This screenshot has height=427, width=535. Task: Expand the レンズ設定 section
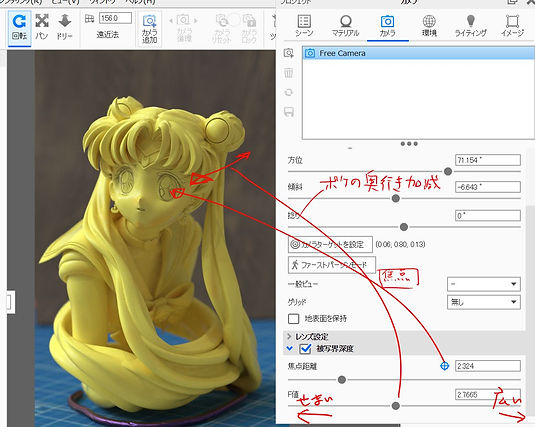click(289, 337)
